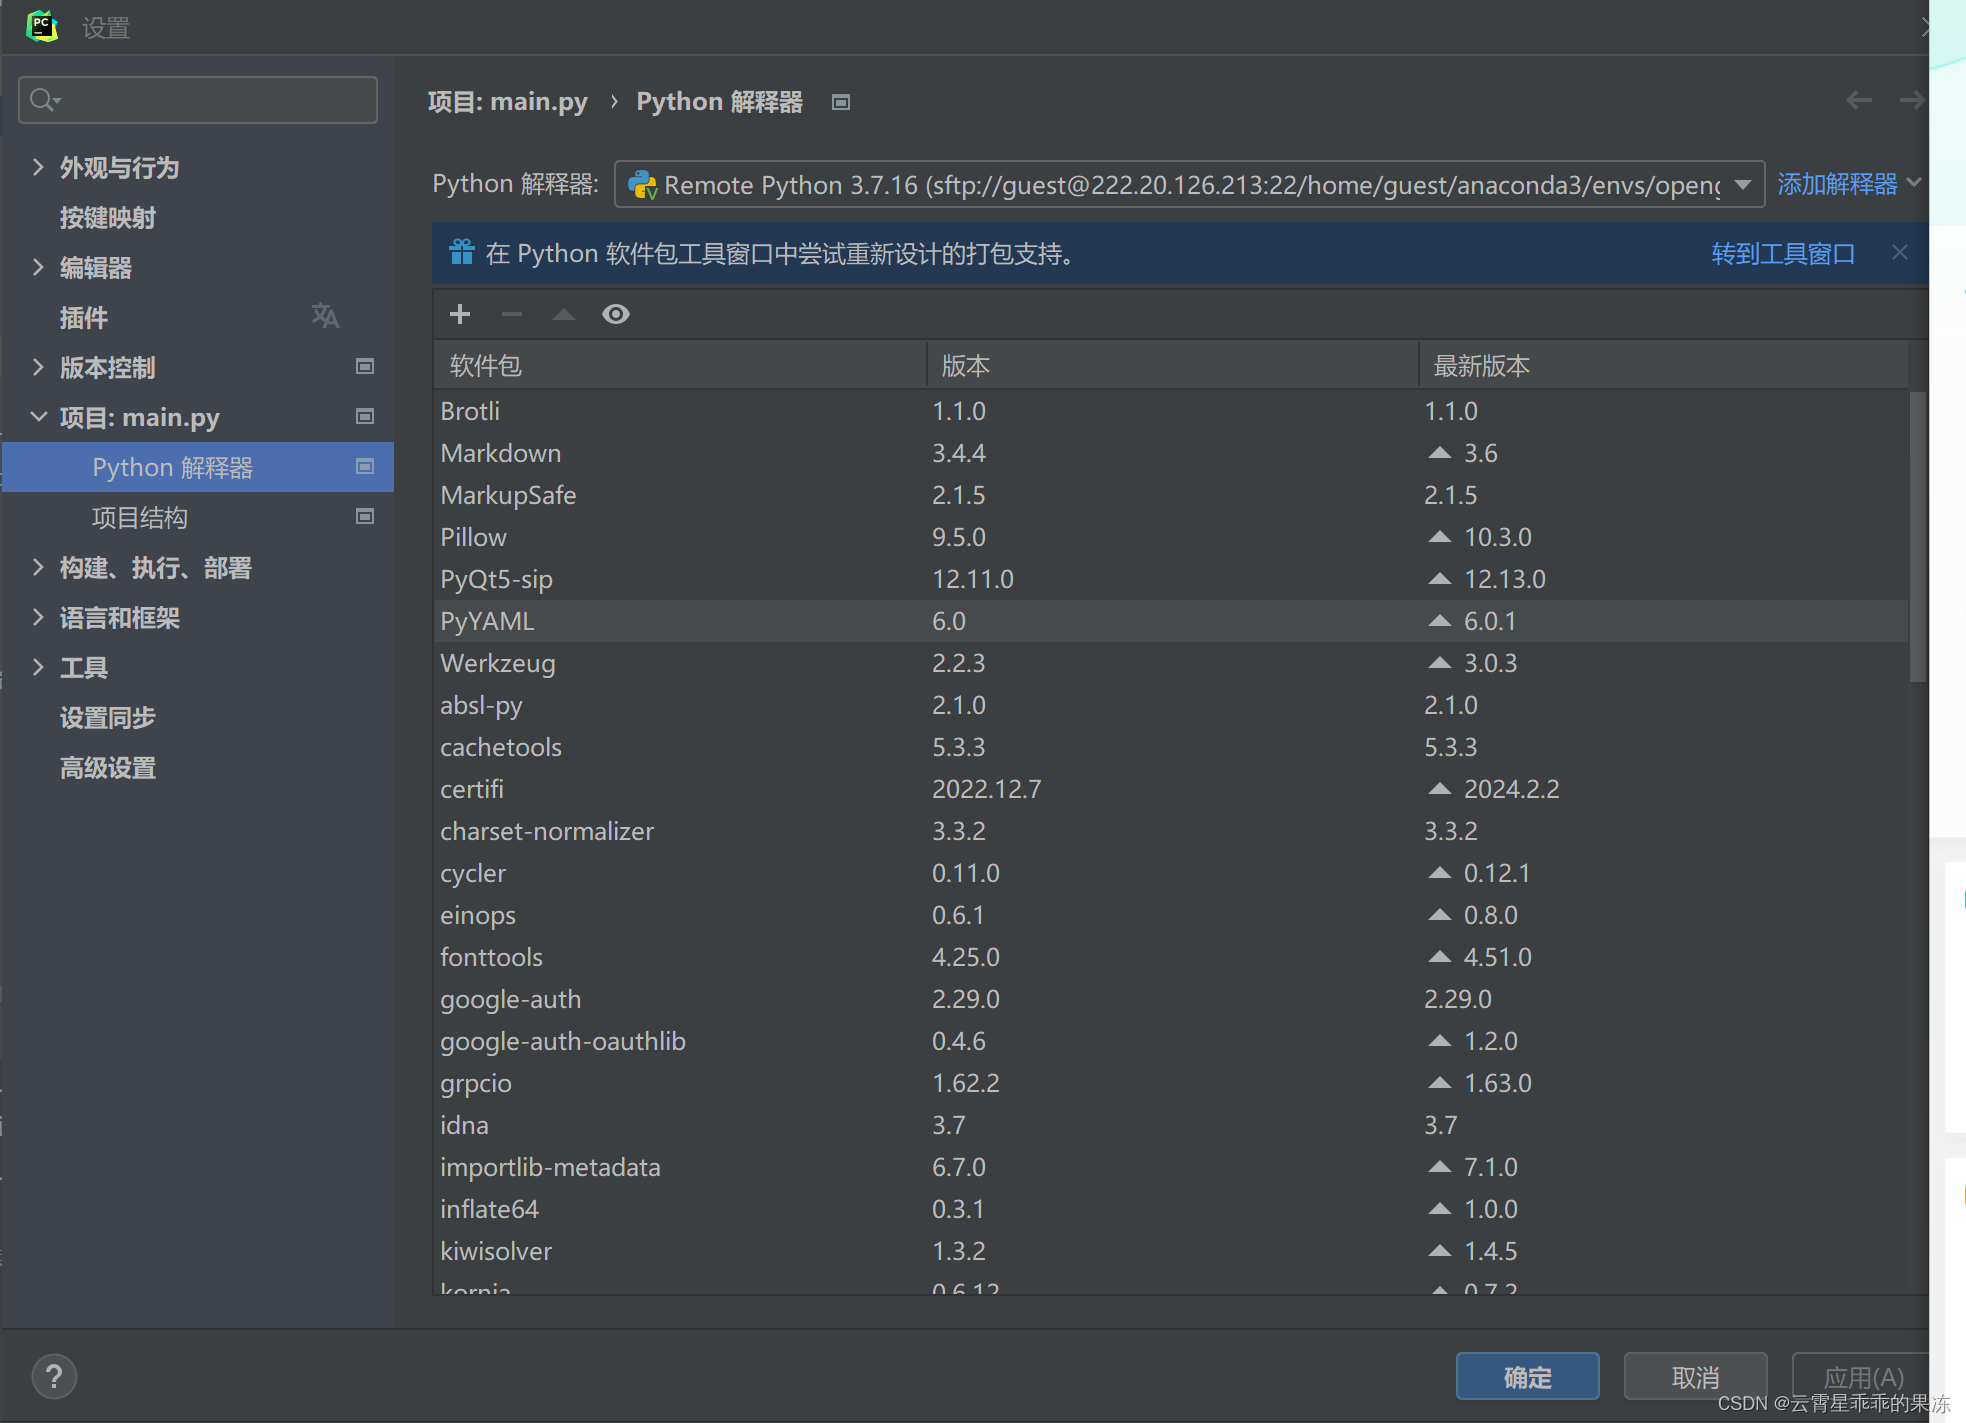The height and width of the screenshot is (1423, 1966).
Task: Click the back navigation arrow
Action: (x=1859, y=100)
